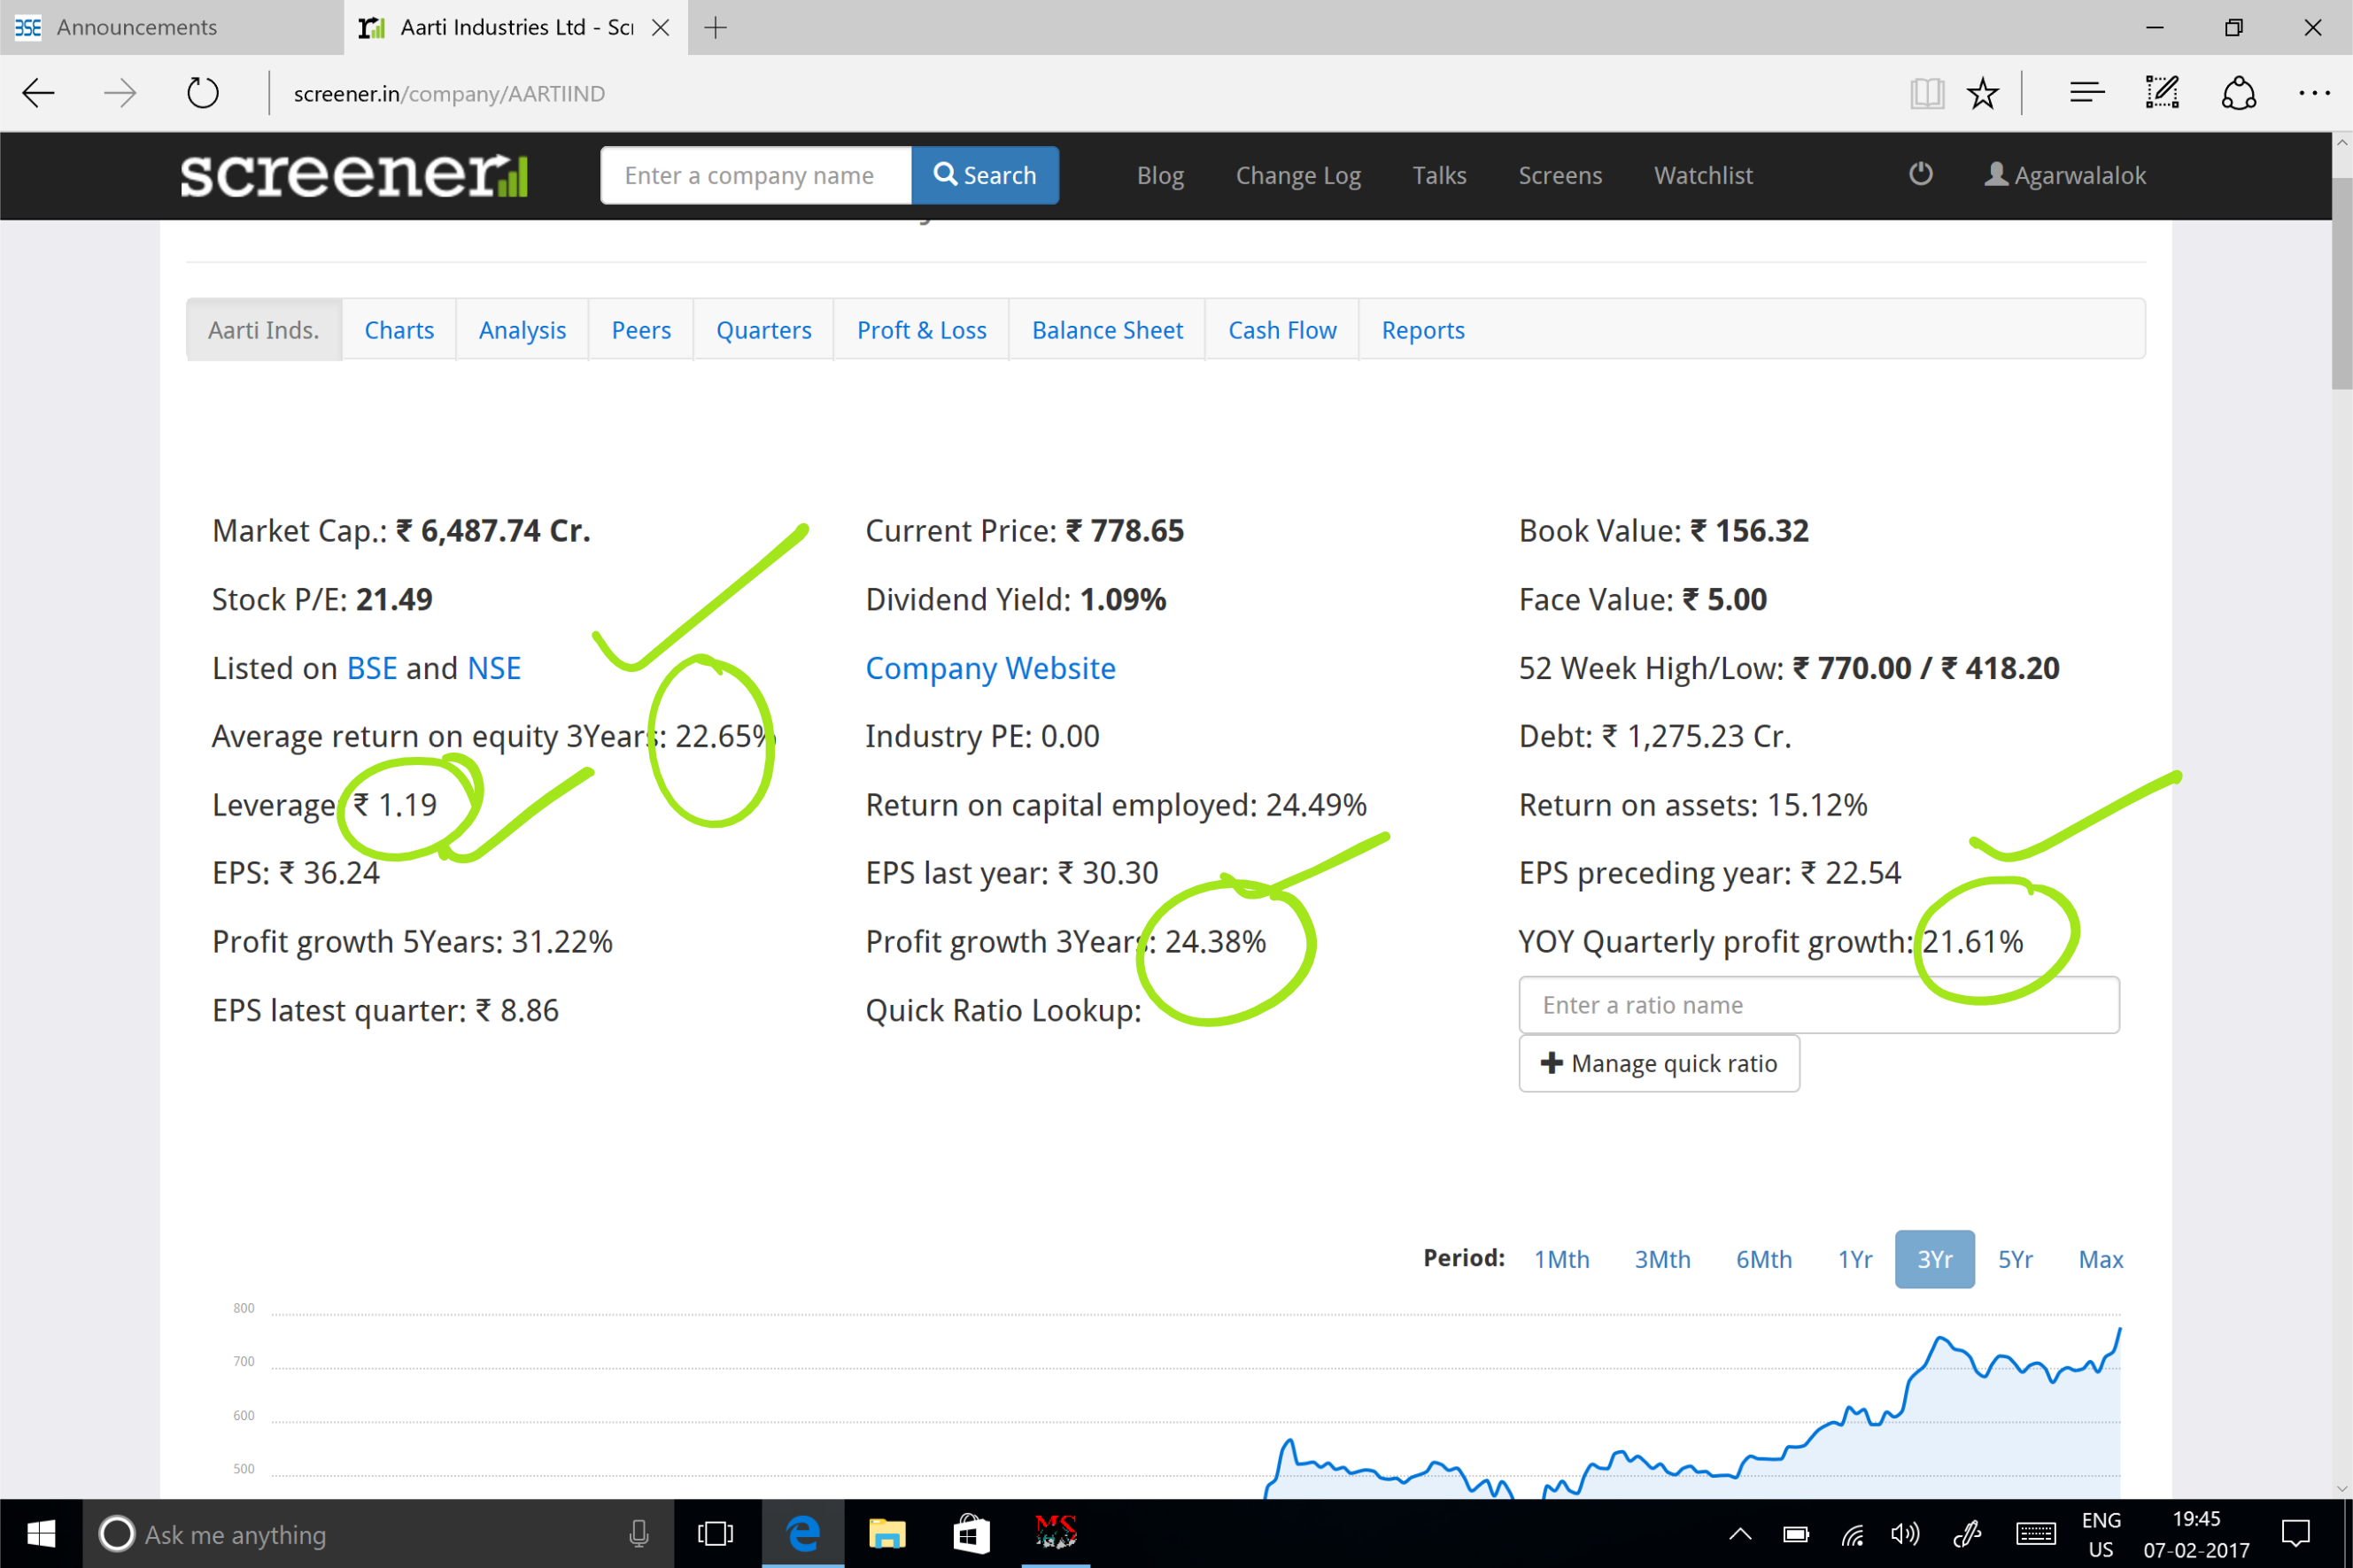The image size is (2353, 1568).
Task: Click the logout power icon
Action: pos(1920,174)
